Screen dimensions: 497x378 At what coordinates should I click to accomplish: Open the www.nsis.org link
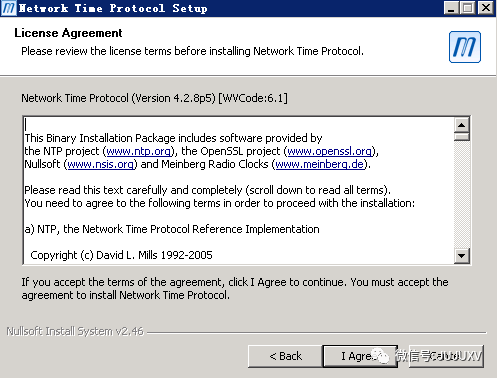[x=101, y=164]
